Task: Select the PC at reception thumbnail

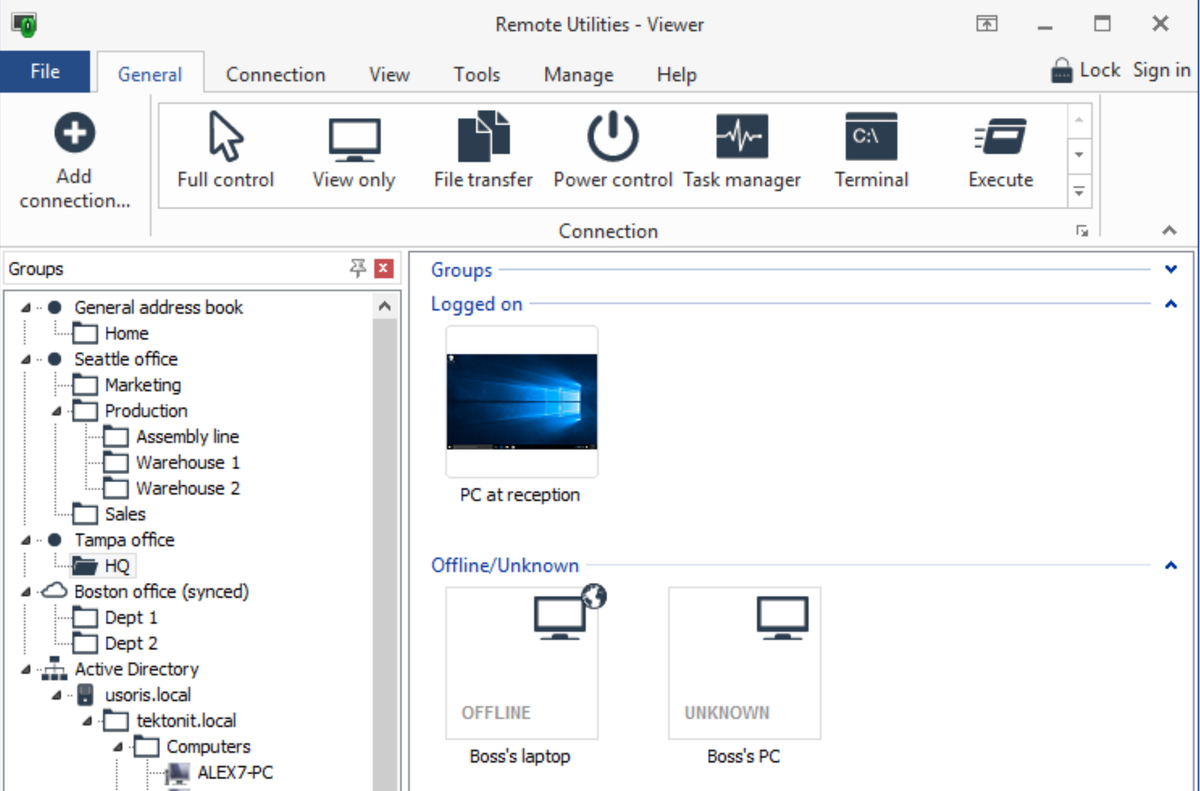Action: (521, 400)
